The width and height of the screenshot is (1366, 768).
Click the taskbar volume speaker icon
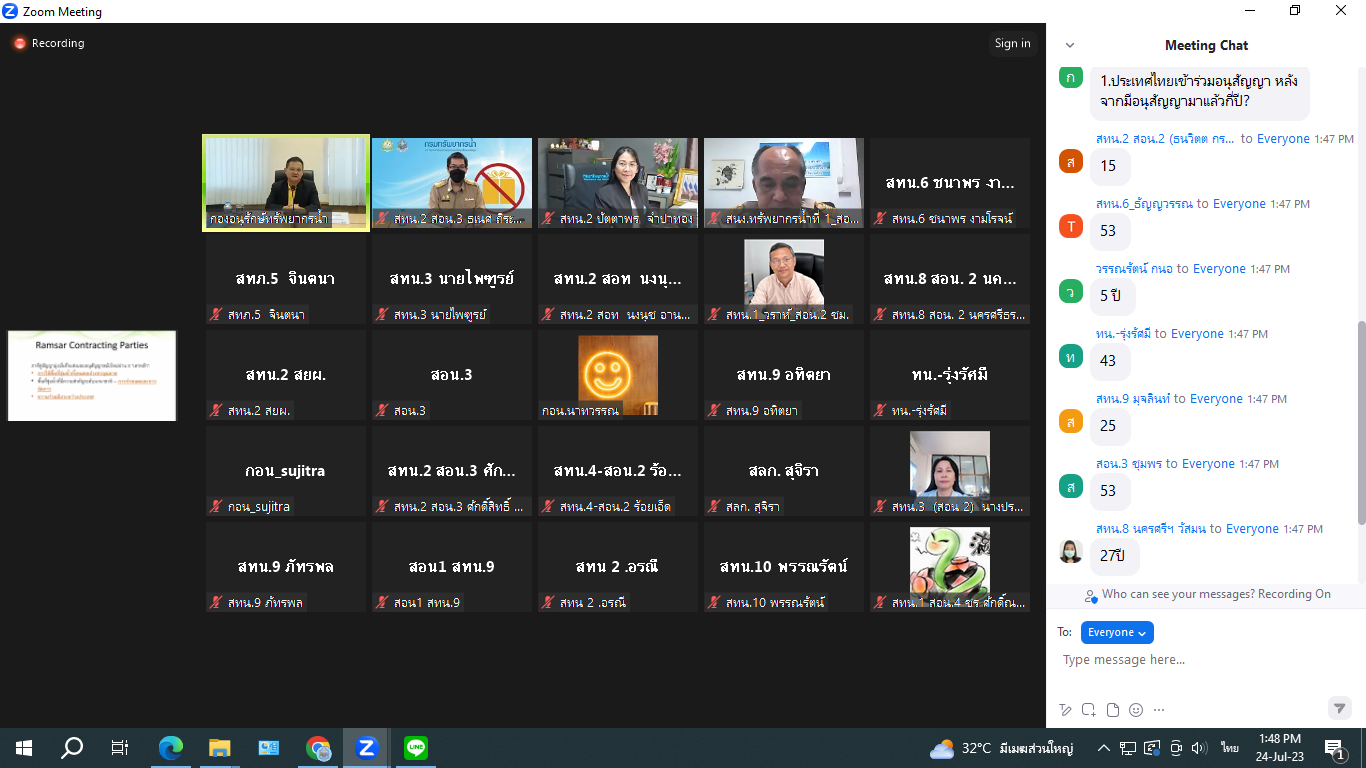point(1199,748)
